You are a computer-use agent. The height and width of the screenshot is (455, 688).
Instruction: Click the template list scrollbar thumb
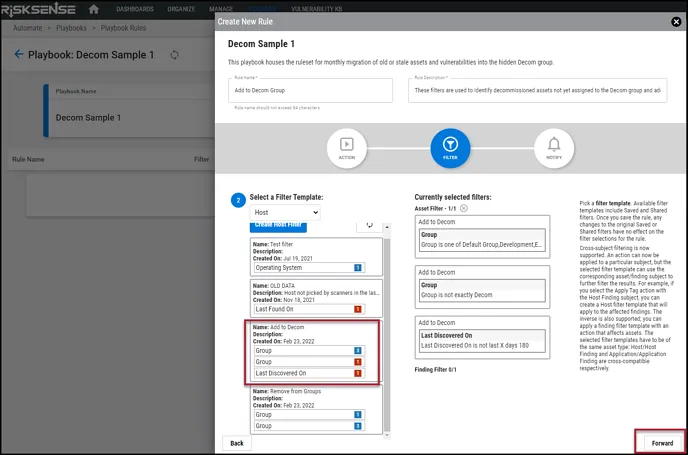coord(387,335)
